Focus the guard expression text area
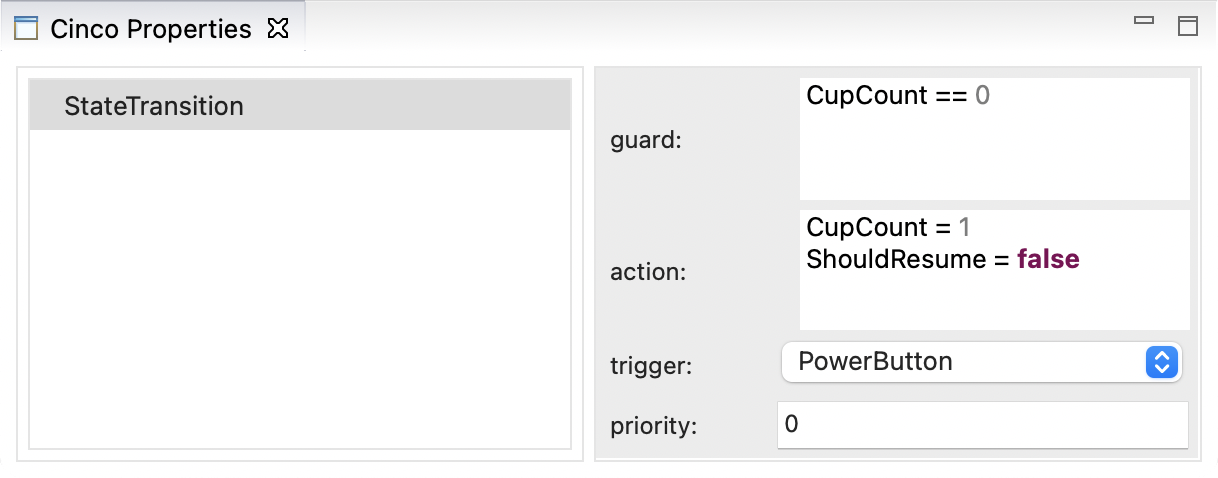 994,150
